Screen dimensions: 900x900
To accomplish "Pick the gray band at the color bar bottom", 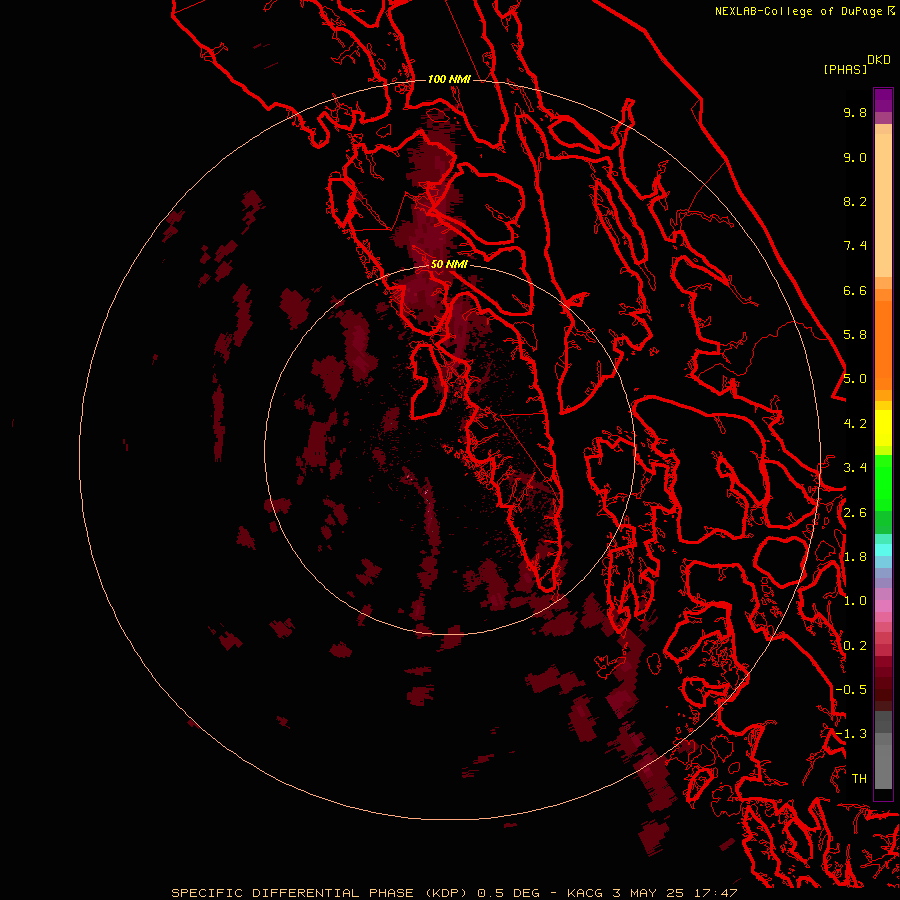I will (883, 766).
